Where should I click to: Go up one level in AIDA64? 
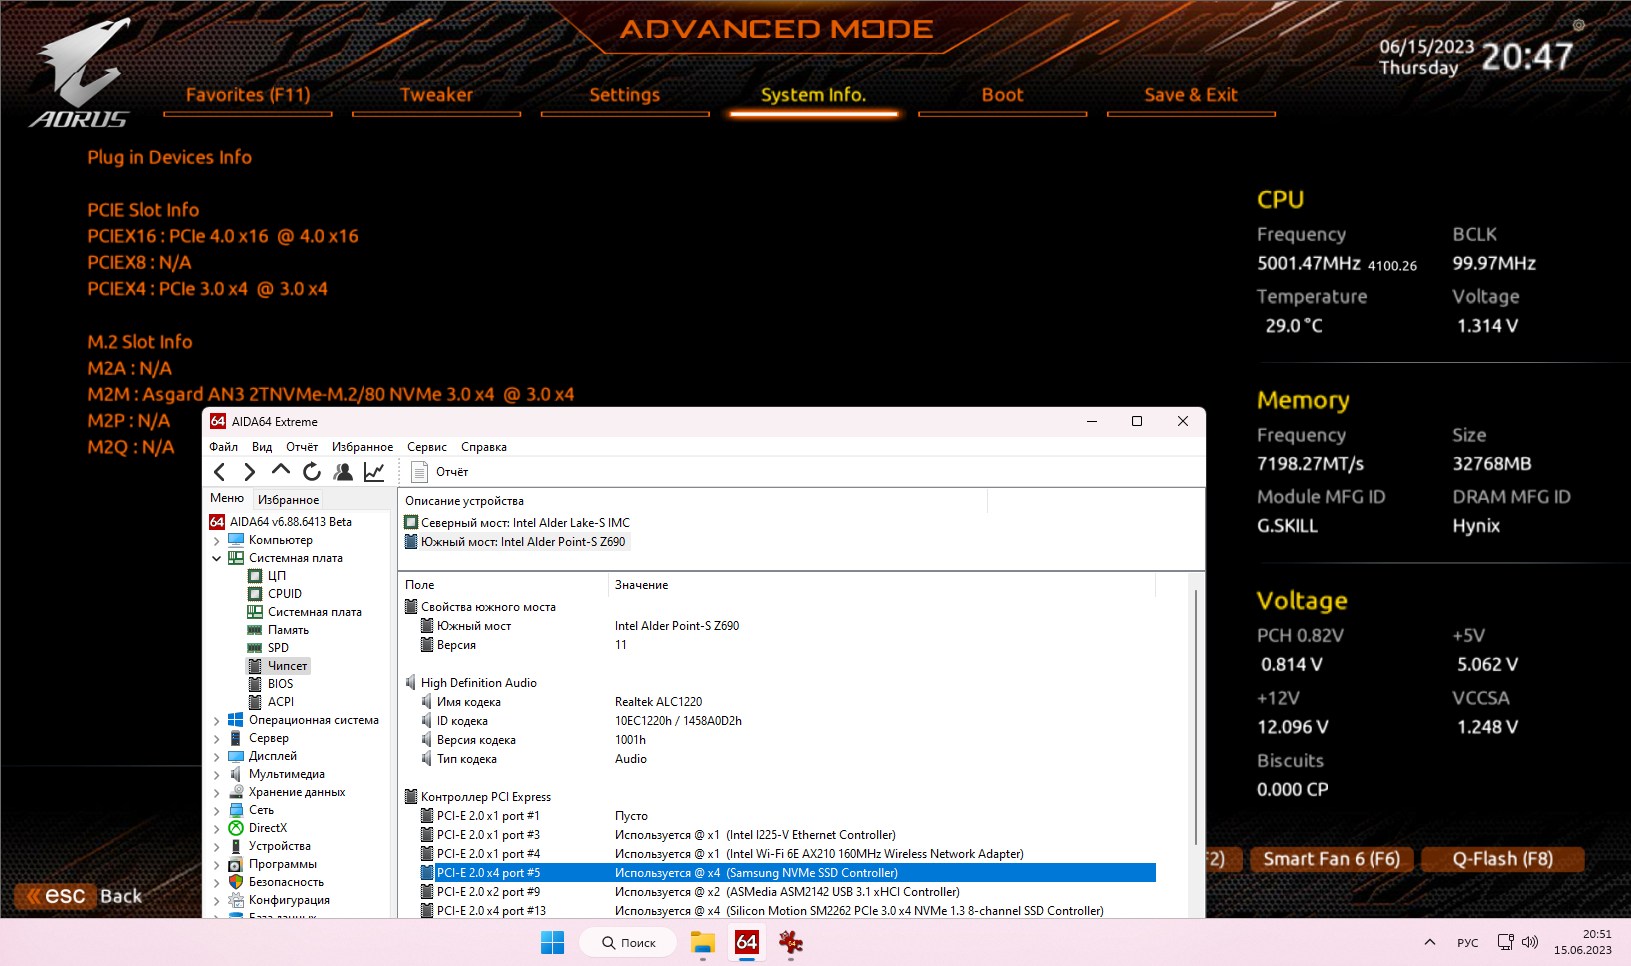[x=281, y=471]
